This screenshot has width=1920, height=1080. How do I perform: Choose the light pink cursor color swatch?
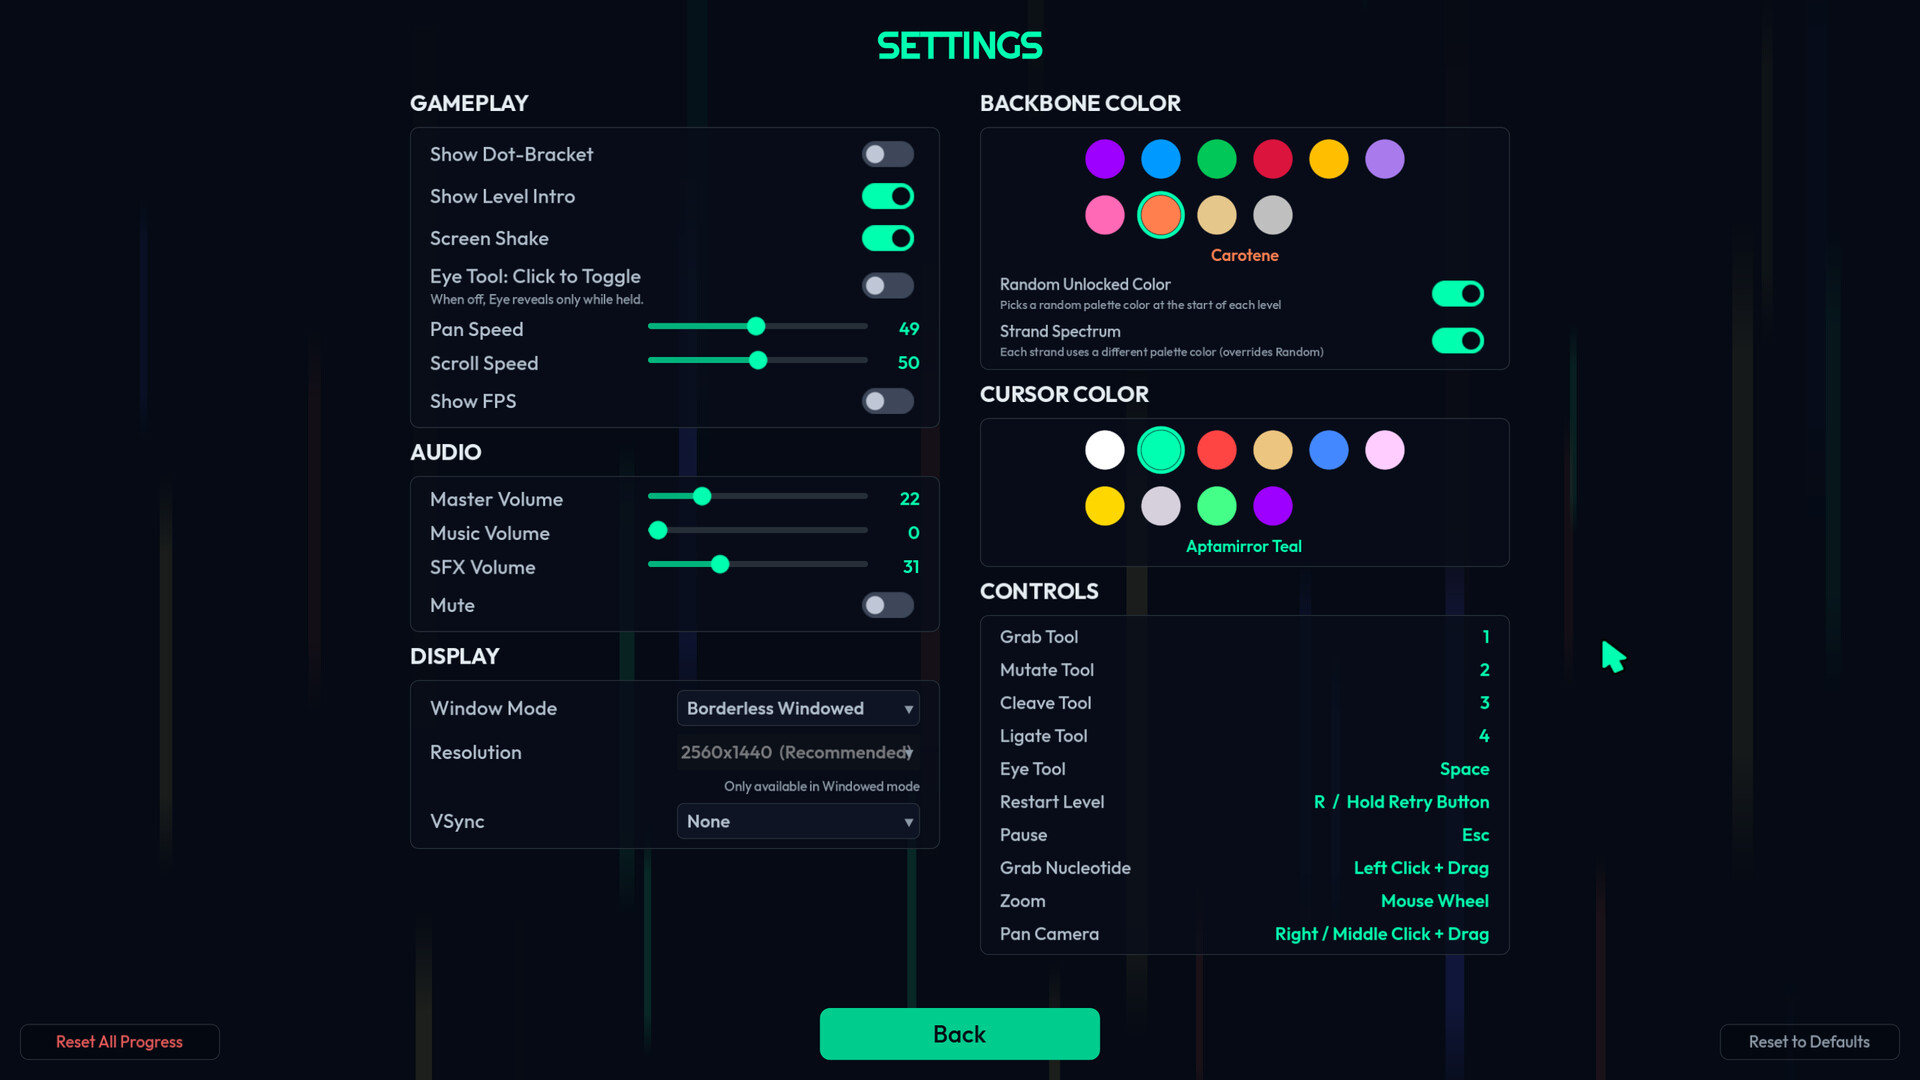pyautogui.click(x=1385, y=450)
